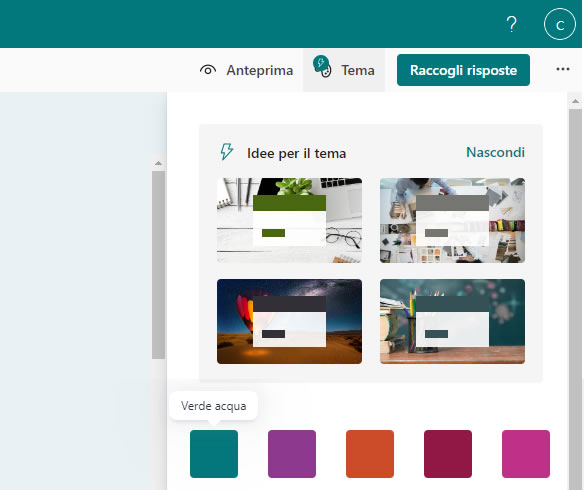Pick the orange color swatch
Image resolution: width=584 pixels, height=490 pixels.
coord(370,454)
